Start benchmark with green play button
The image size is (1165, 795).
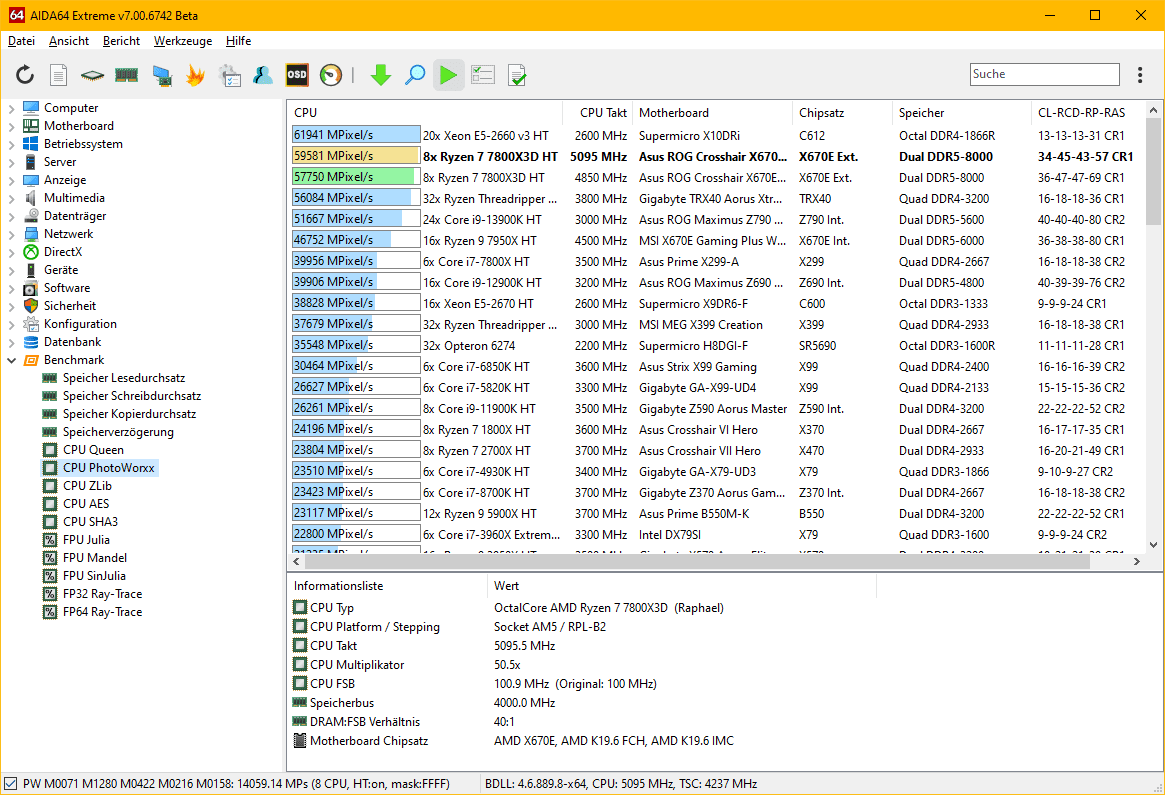[x=448, y=74]
